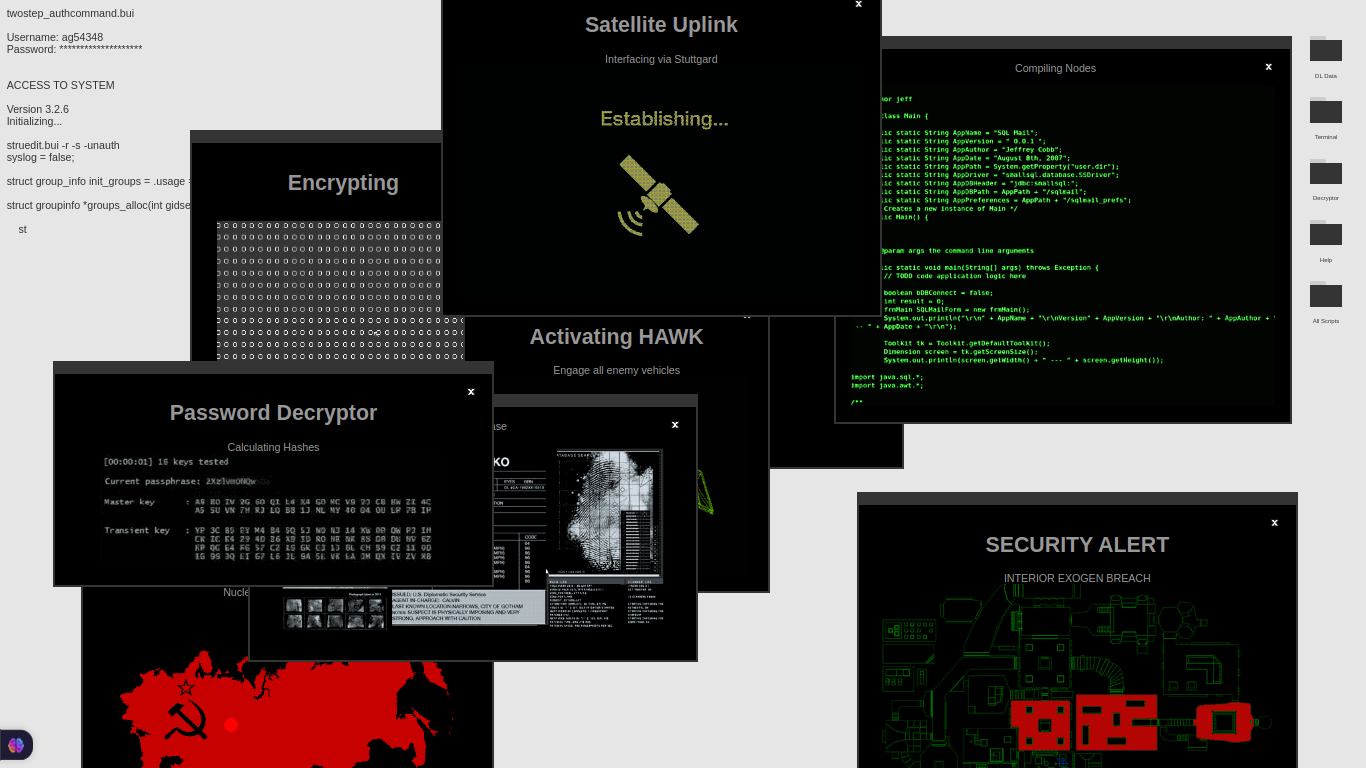Open the Terminal folder icon
Viewport: 1366px width, 768px height.
point(1325,111)
